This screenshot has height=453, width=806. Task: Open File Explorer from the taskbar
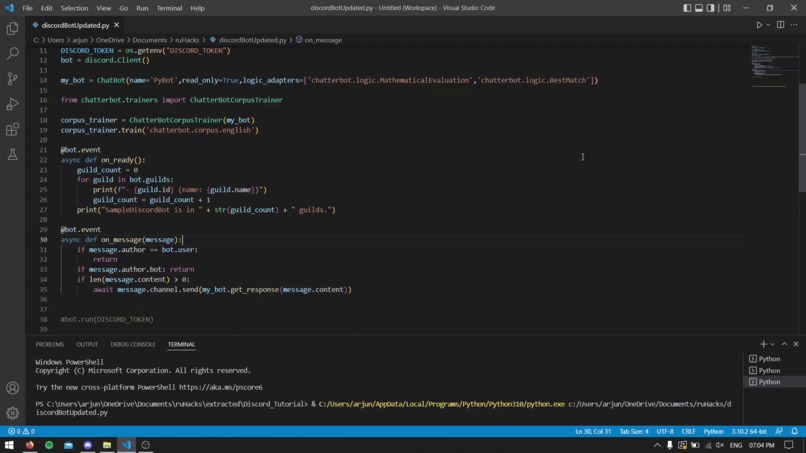[107, 445]
